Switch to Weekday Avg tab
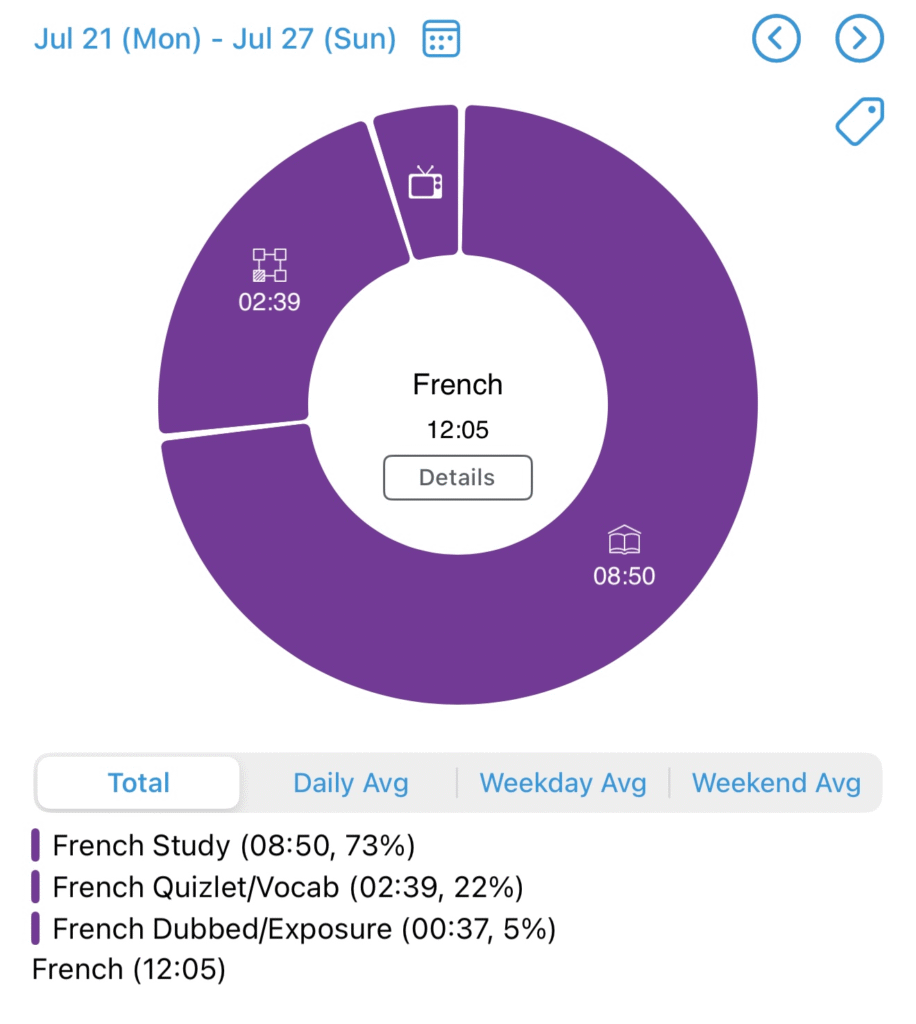 (563, 782)
